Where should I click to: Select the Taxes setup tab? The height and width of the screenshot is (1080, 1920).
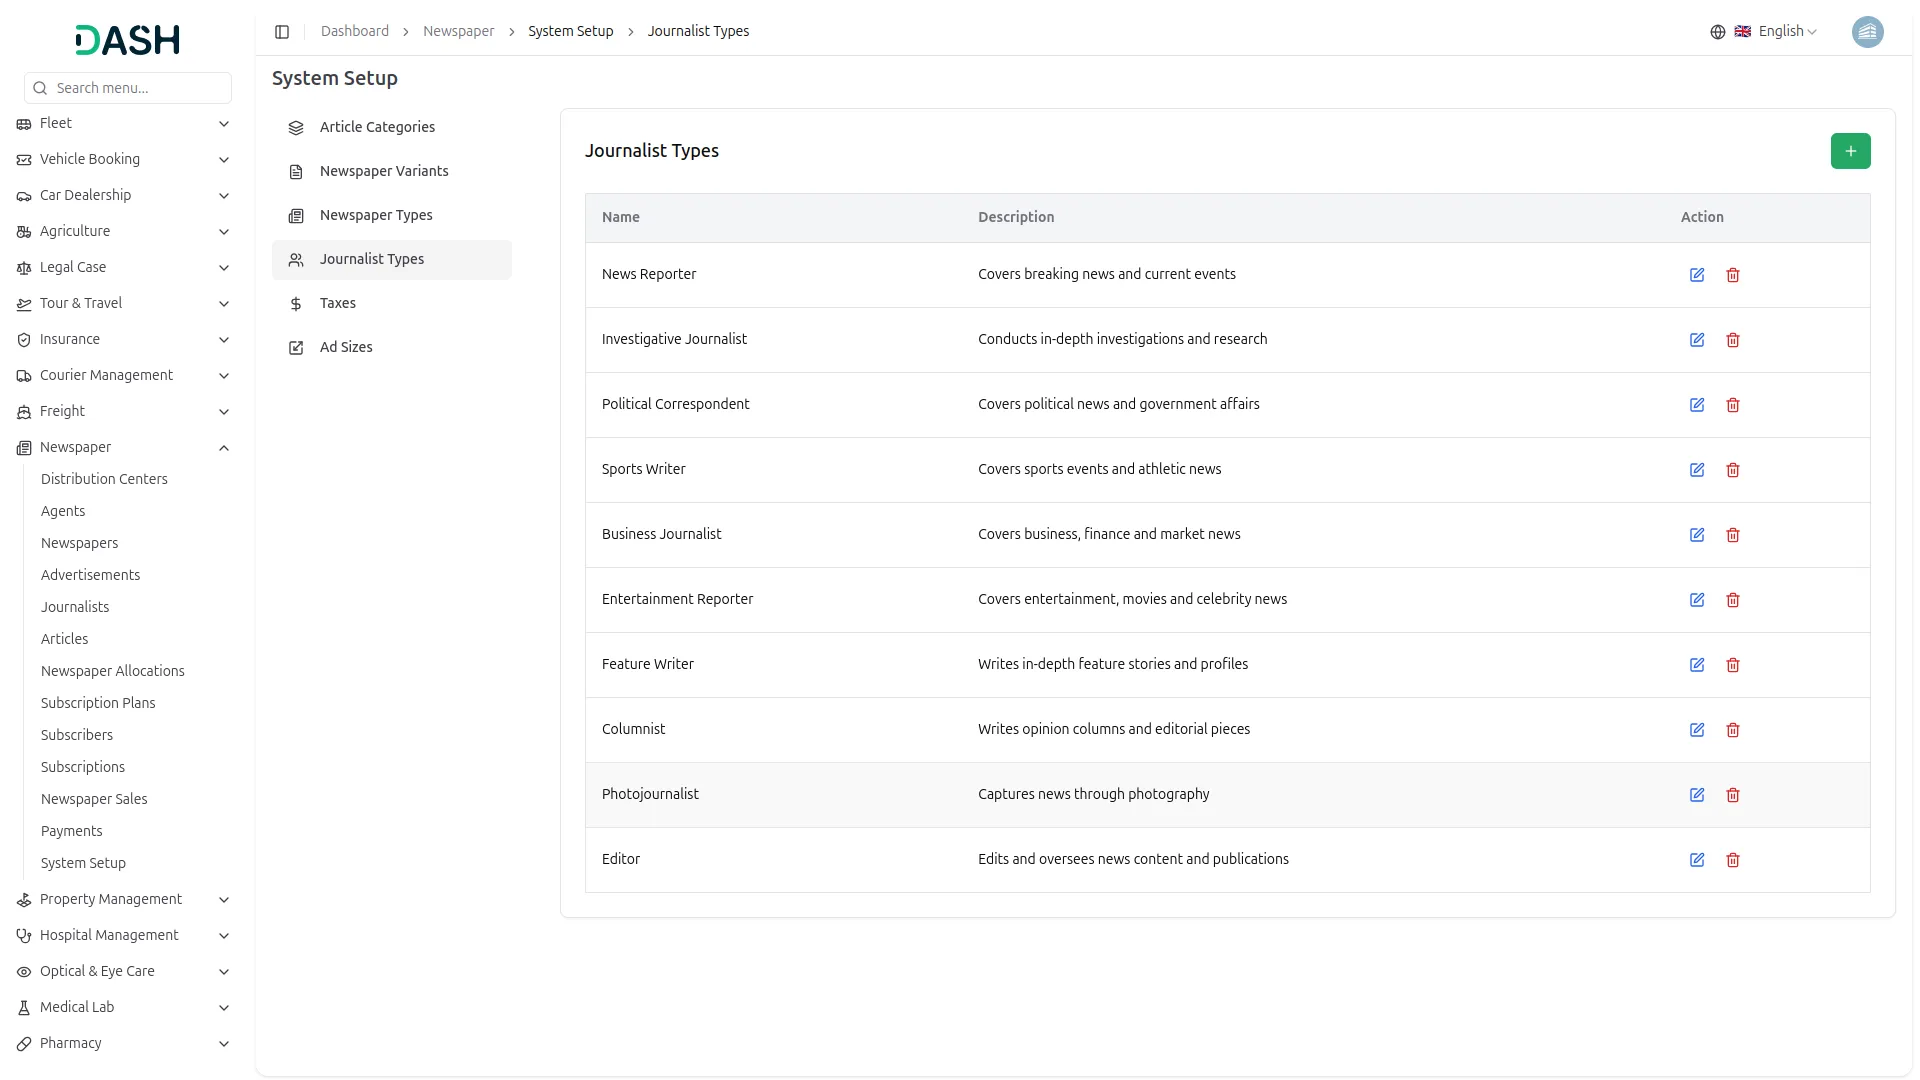click(338, 303)
